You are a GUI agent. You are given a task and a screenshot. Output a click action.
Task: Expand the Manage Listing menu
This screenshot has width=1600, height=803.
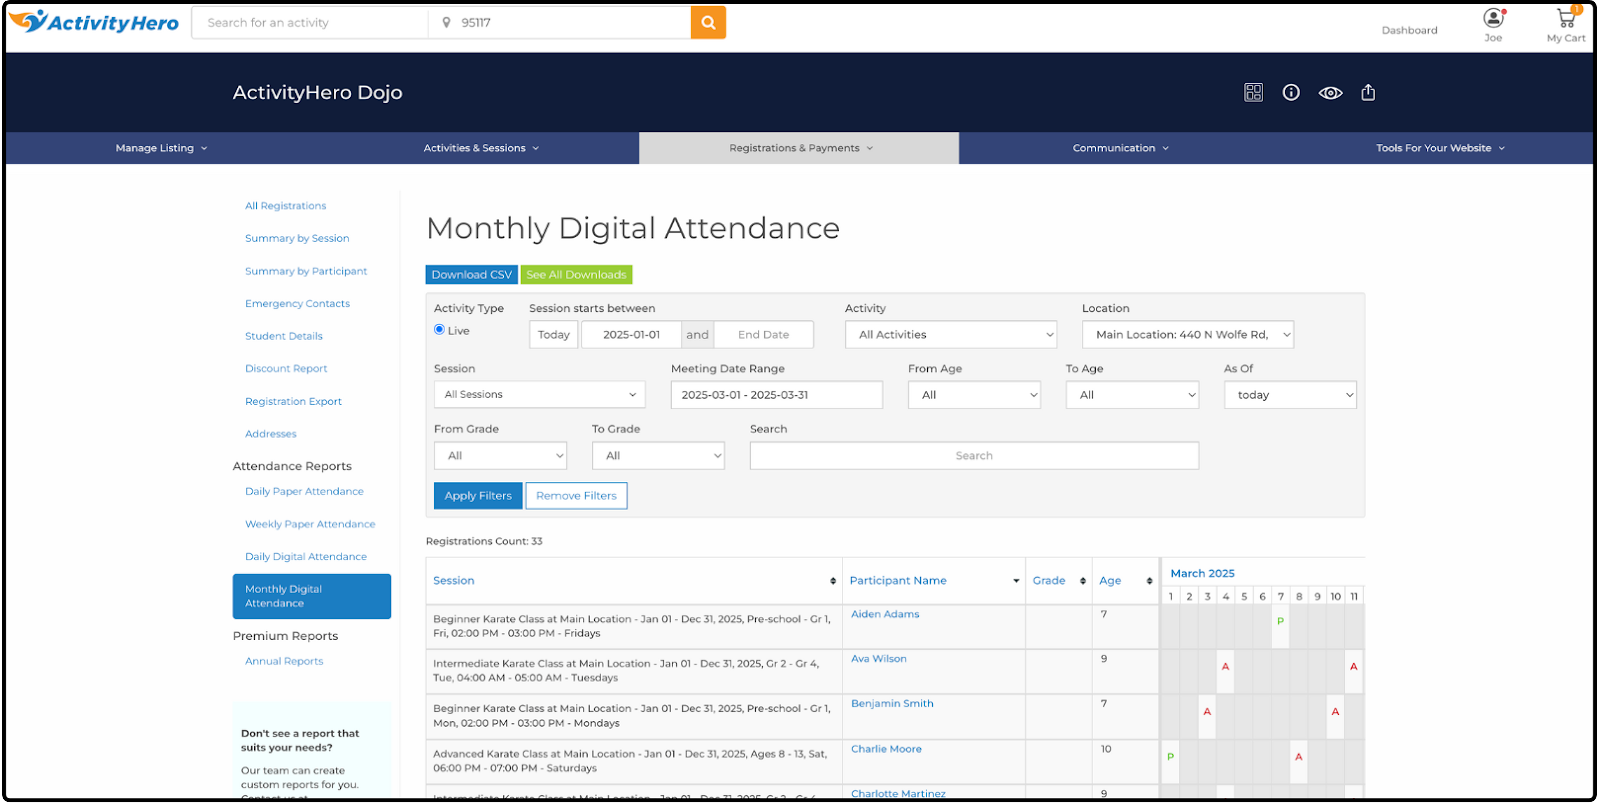(161, 148)
